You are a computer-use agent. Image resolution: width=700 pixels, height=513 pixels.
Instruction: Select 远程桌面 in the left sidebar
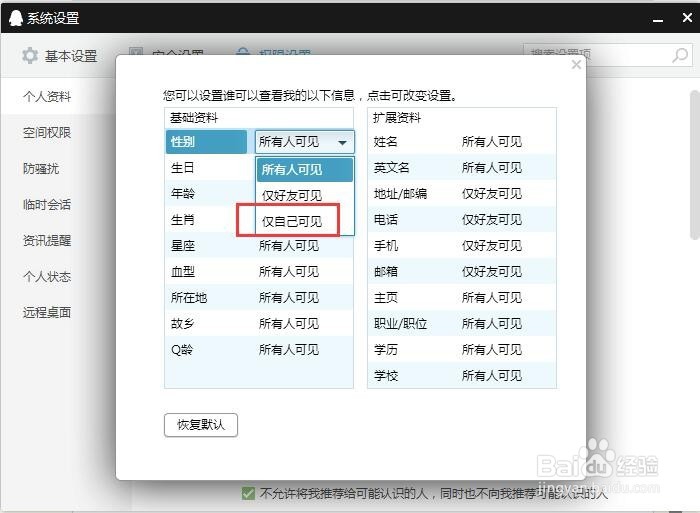coord(47,313)
